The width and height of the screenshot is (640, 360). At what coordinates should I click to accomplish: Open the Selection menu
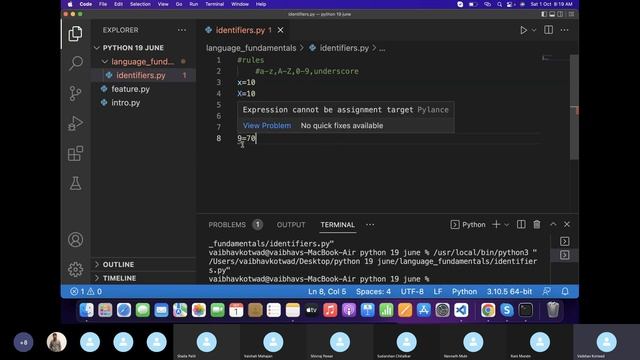click(140, 4)
